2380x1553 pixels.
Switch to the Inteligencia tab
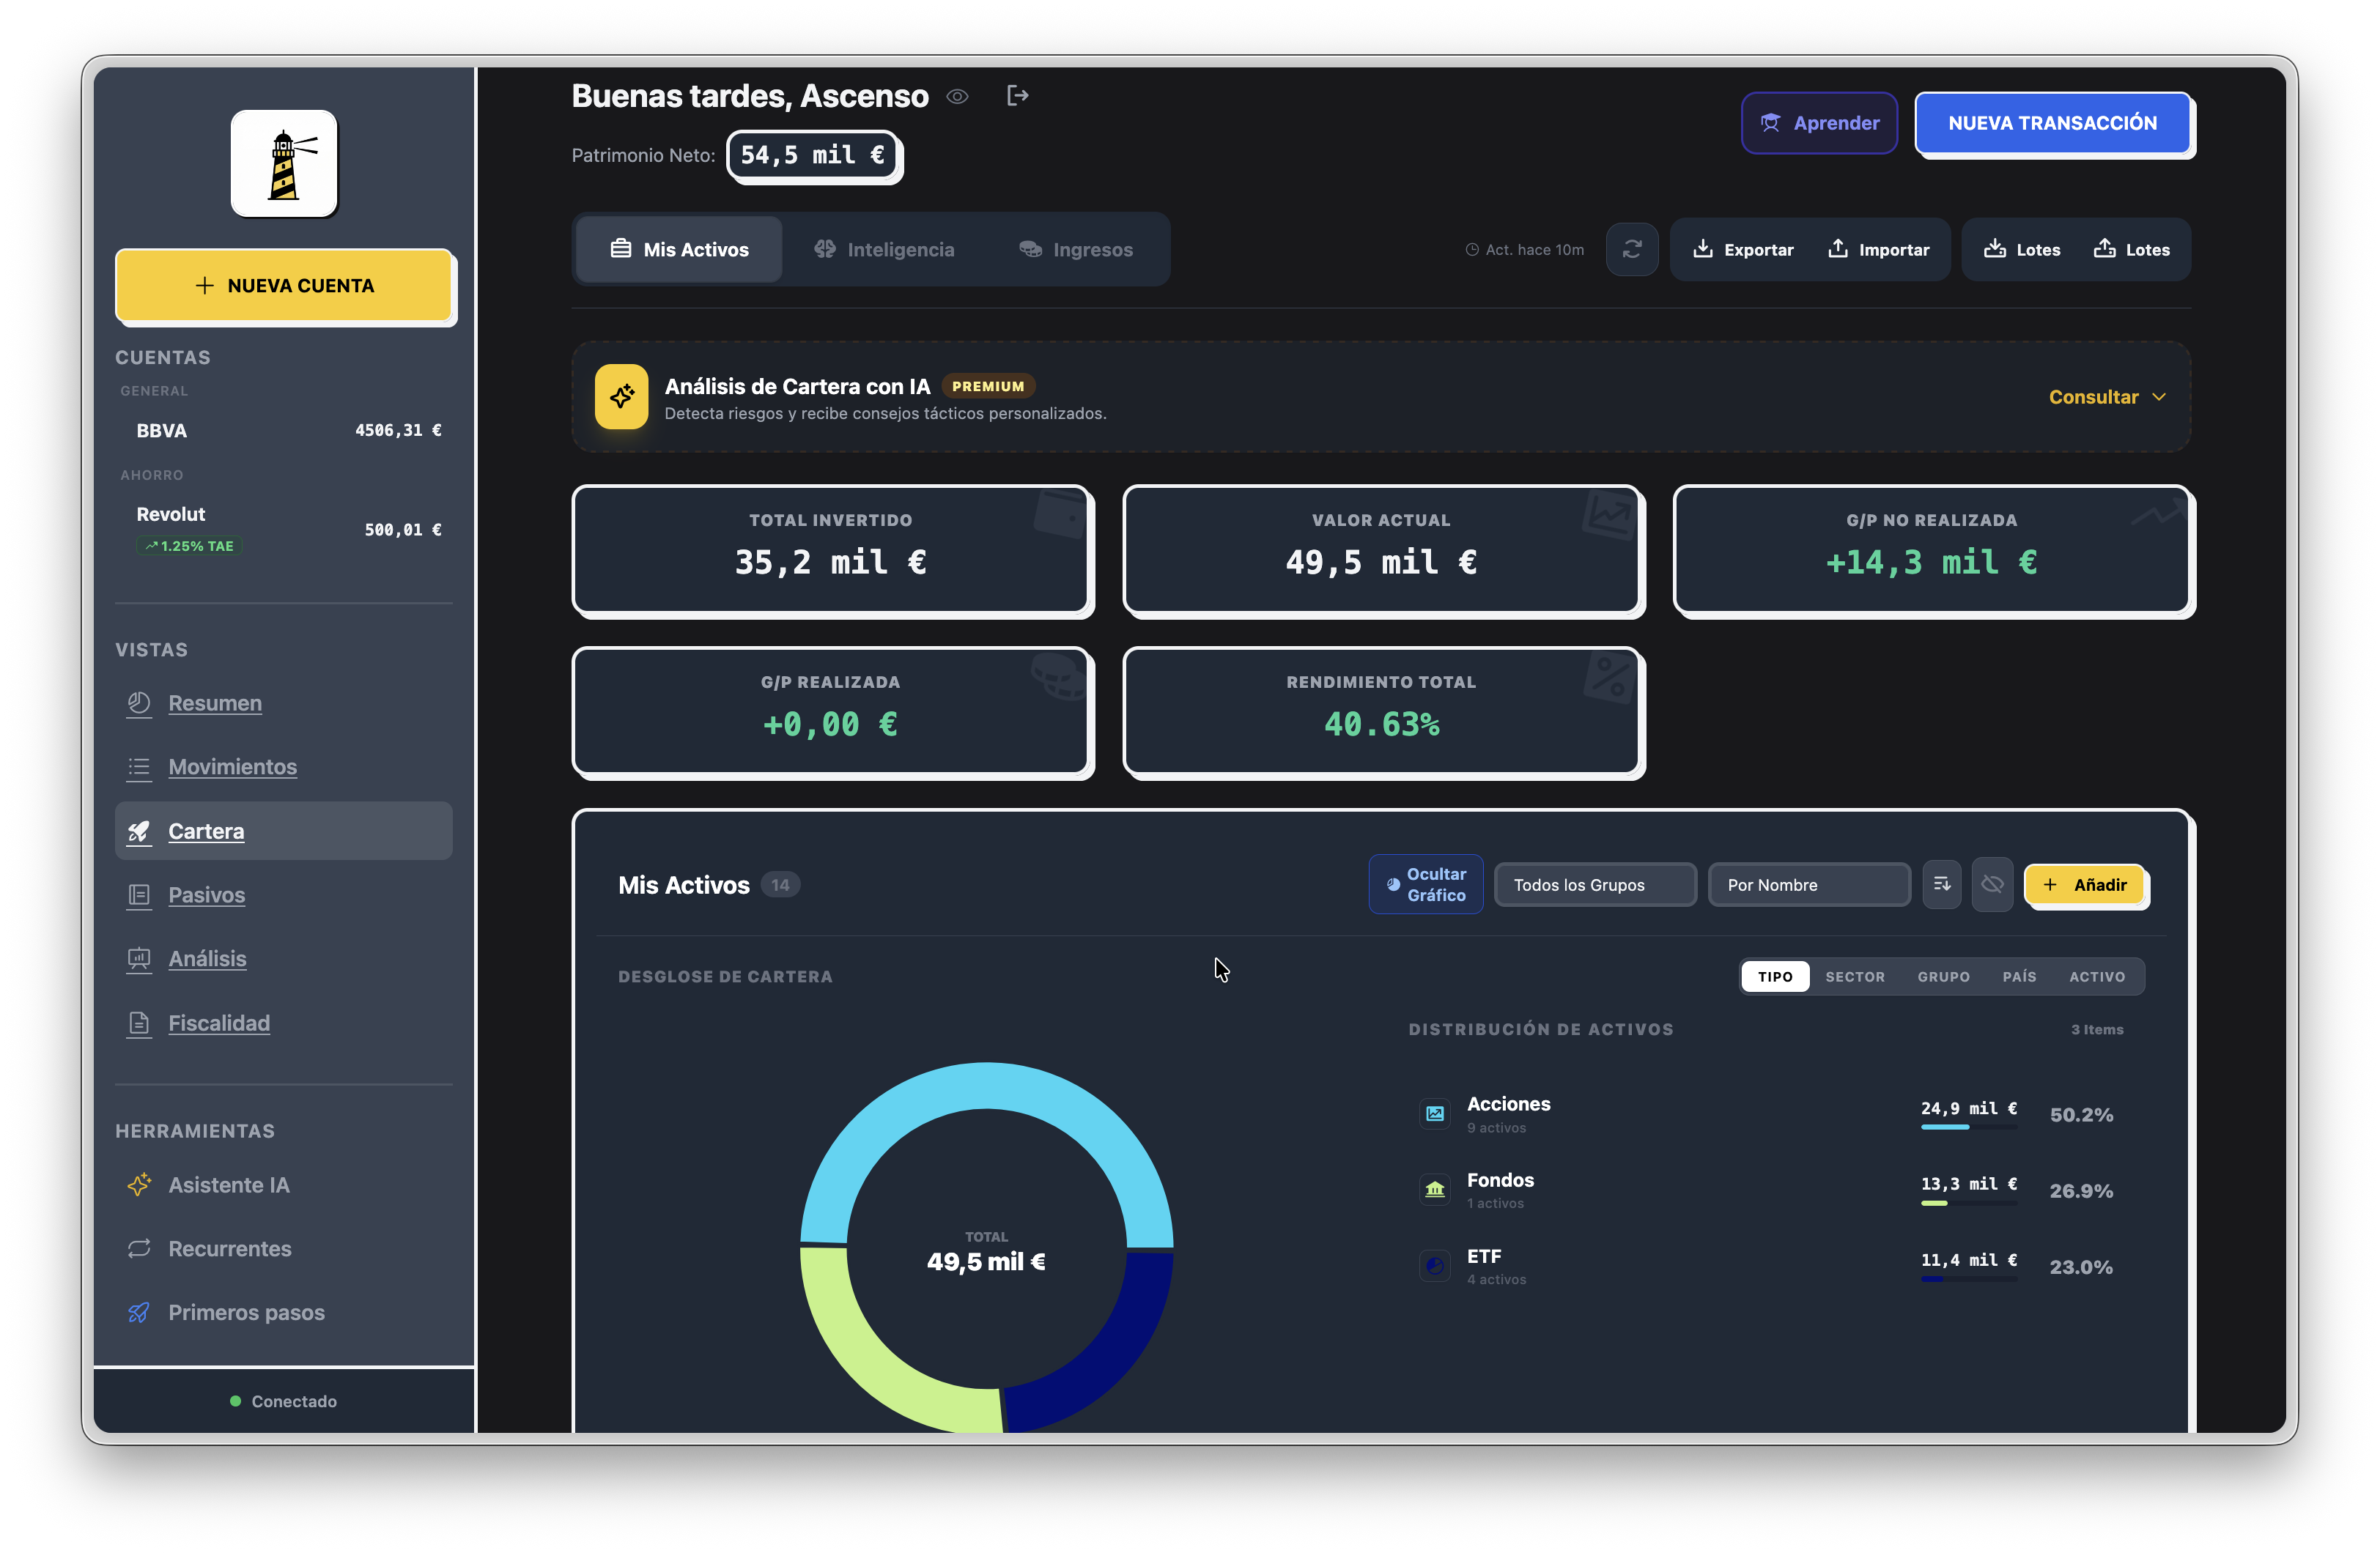[884, 249]
